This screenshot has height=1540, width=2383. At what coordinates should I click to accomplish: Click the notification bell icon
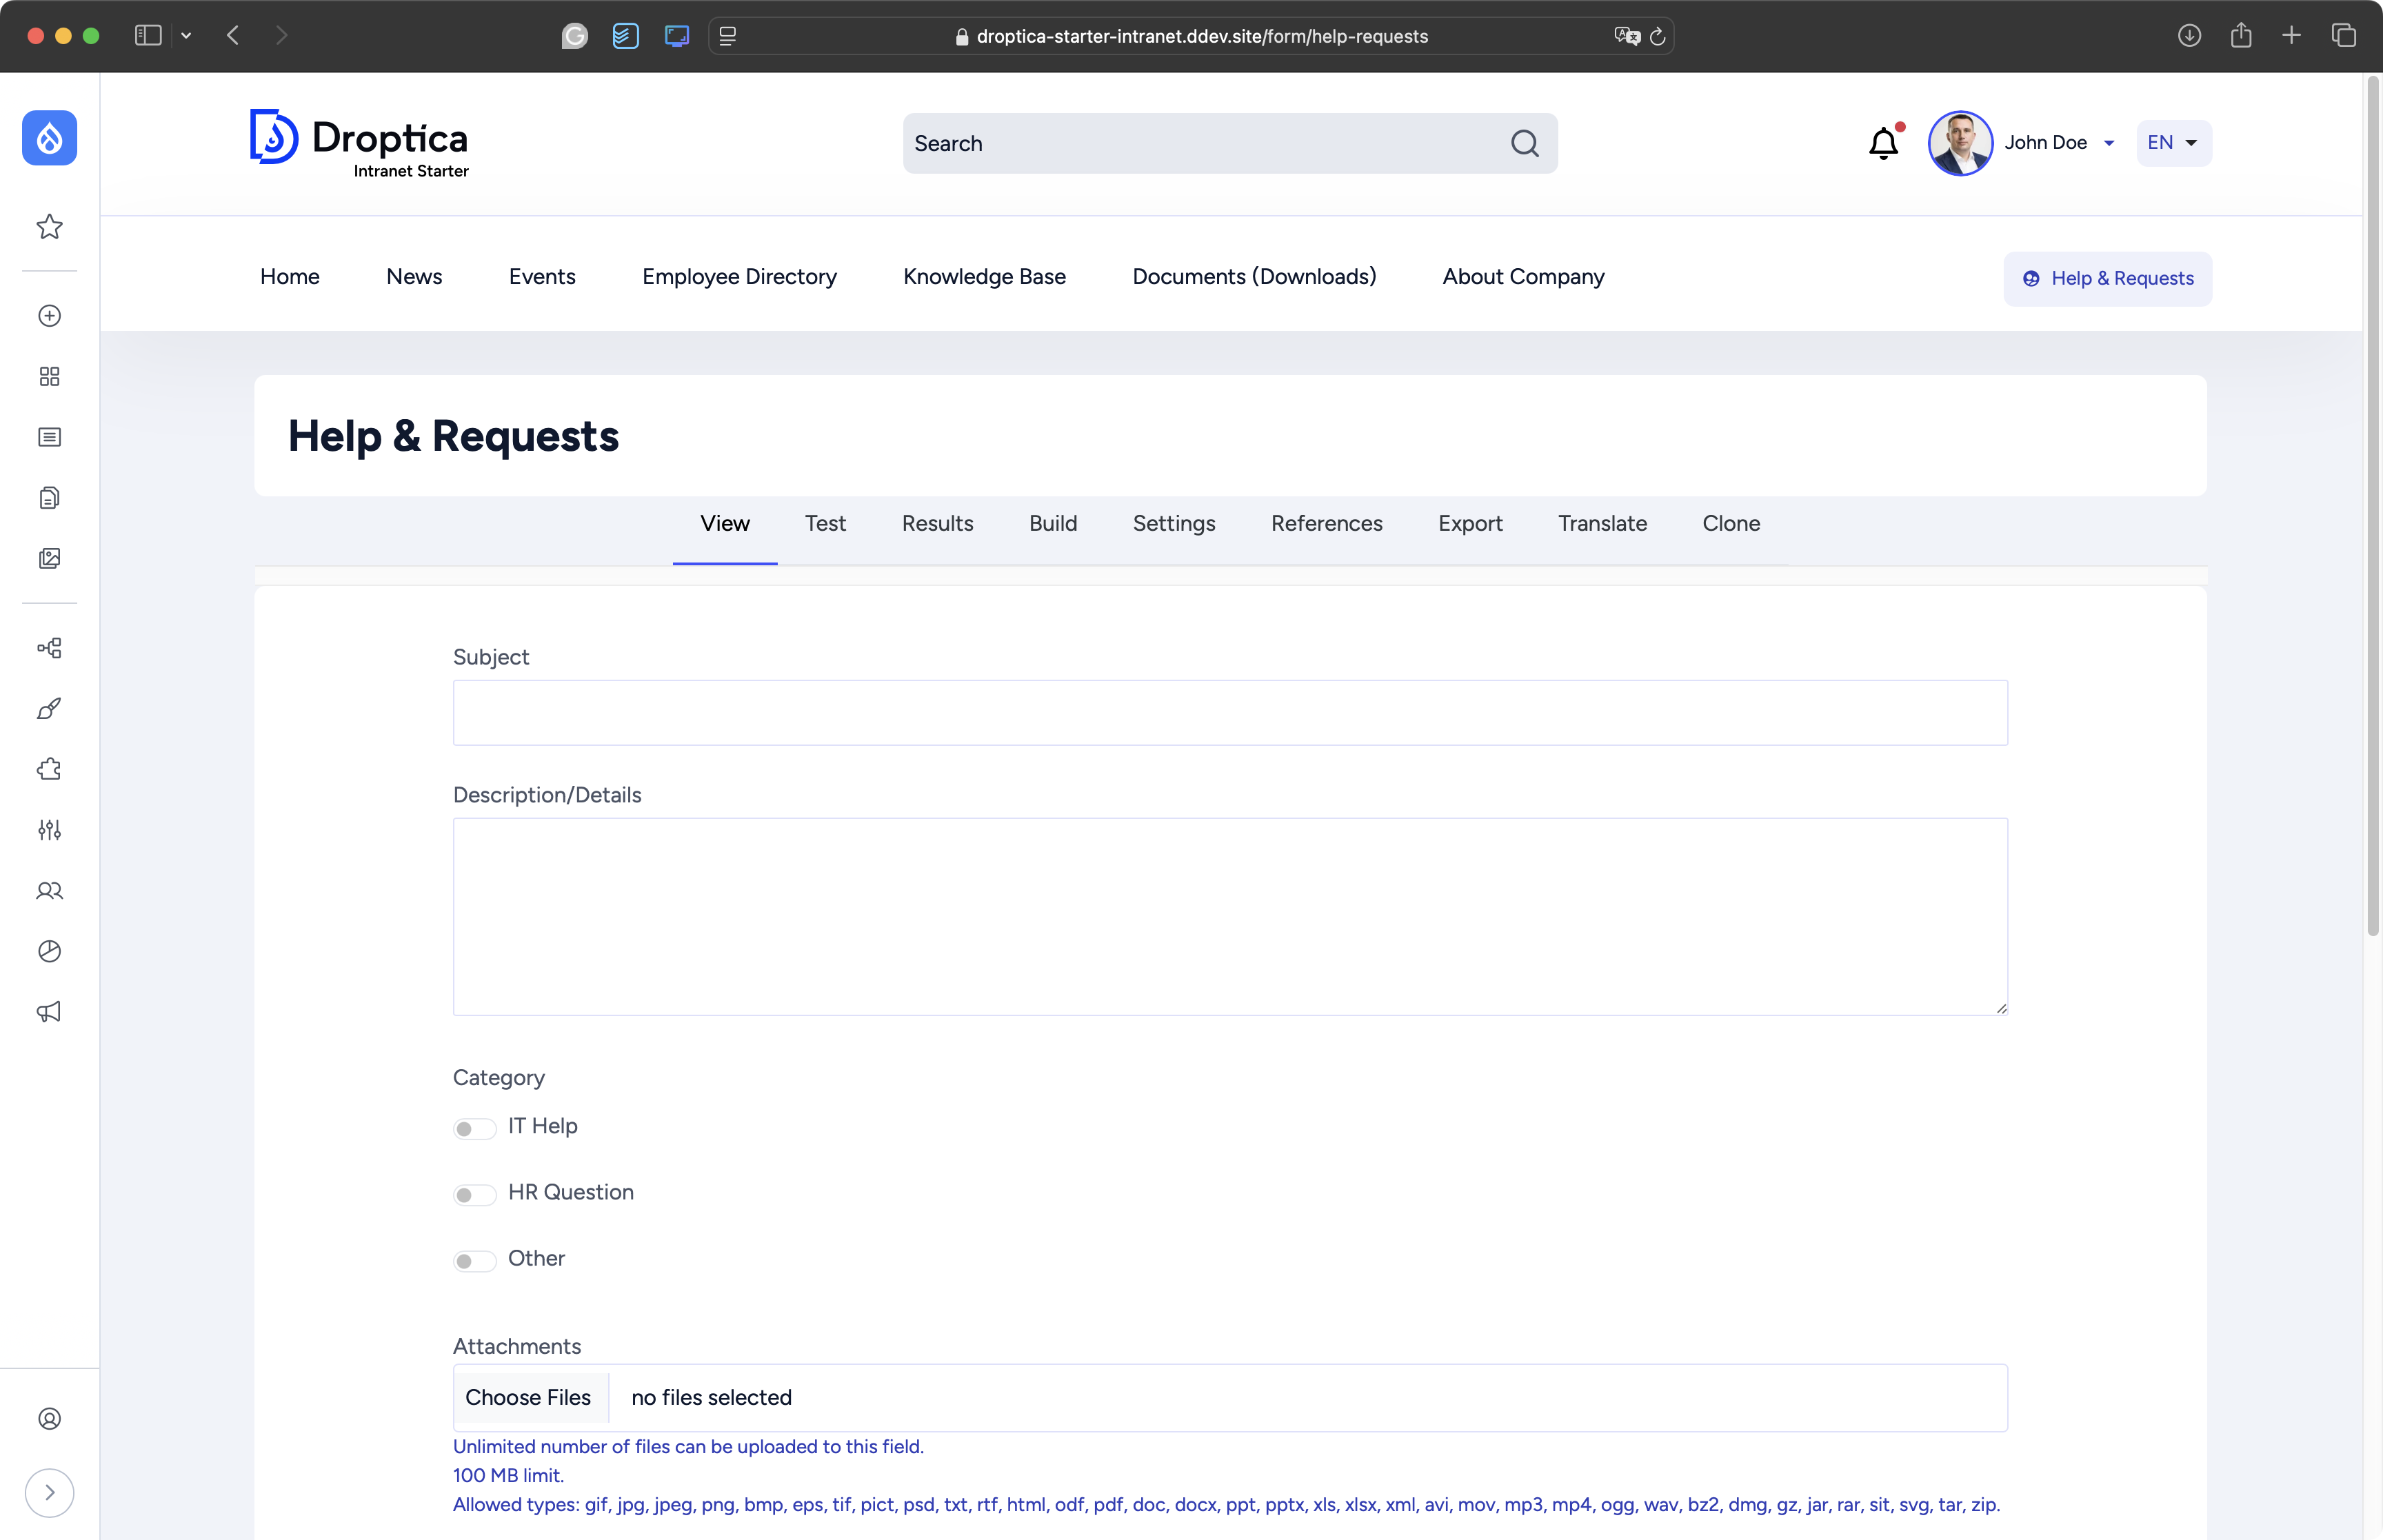pos(1884,143)
